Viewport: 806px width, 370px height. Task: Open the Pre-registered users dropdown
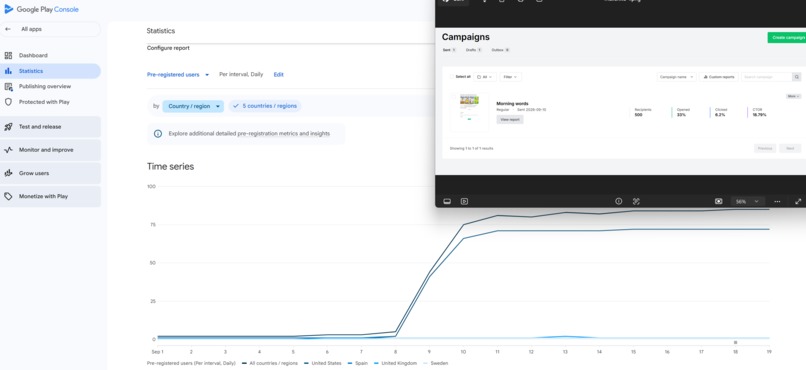click(x=178, y=75)
